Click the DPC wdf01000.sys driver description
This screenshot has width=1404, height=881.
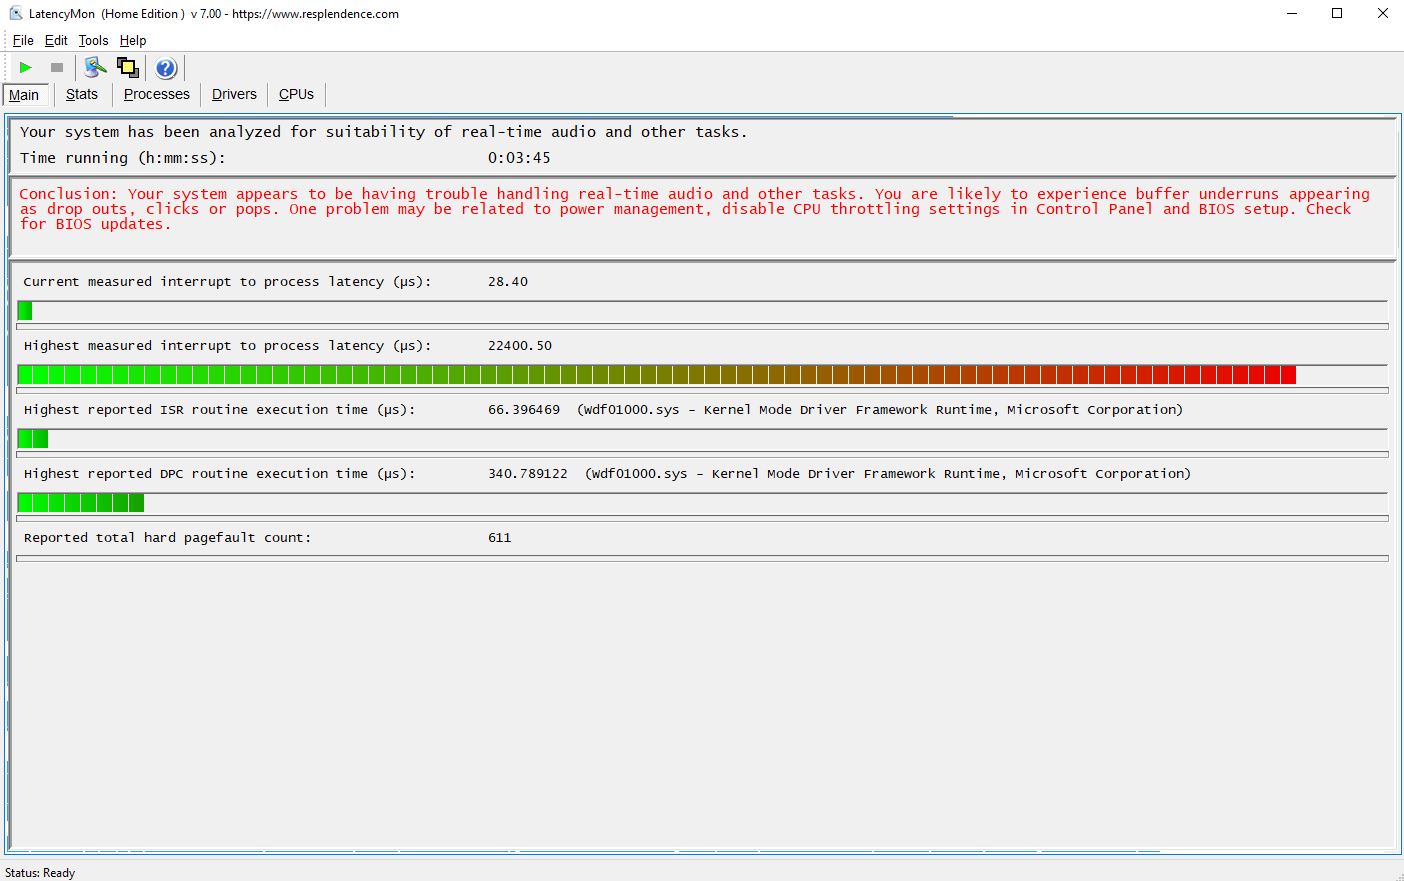tap(888, 474)
